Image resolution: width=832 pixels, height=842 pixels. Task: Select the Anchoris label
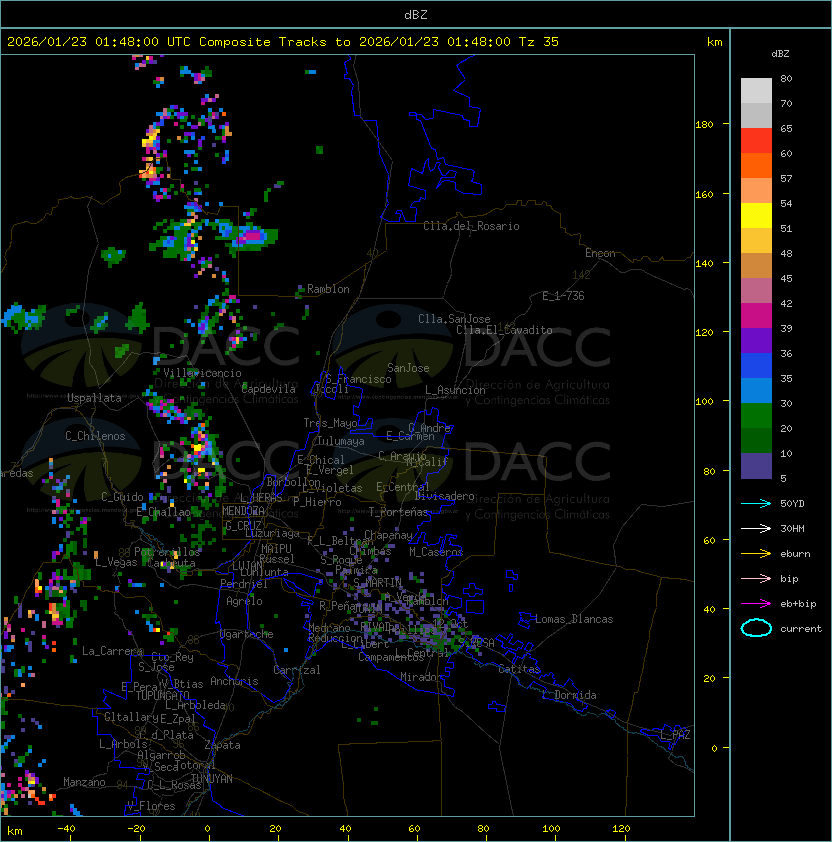click(234, 681)
